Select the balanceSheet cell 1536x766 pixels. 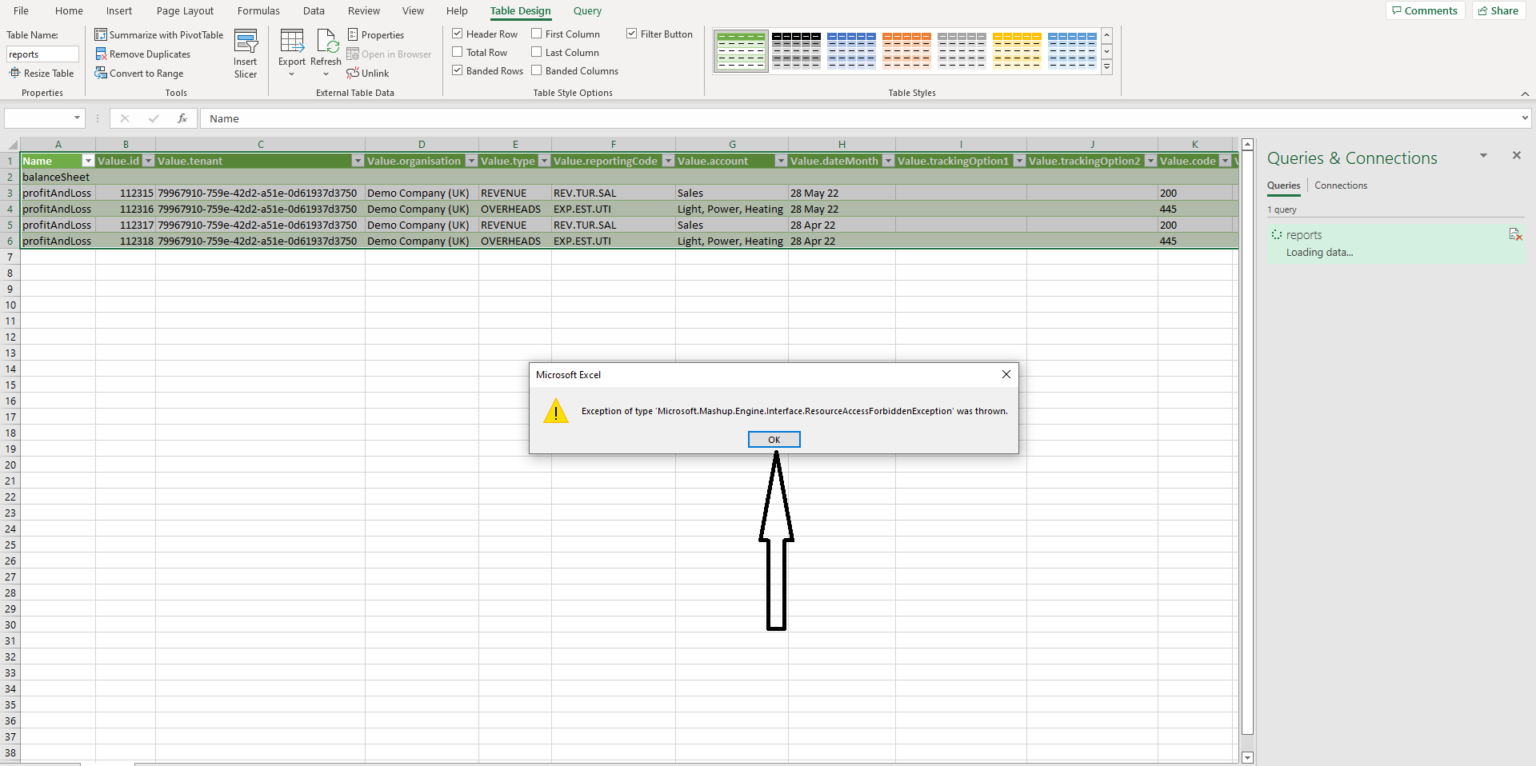tap(58, 177)
